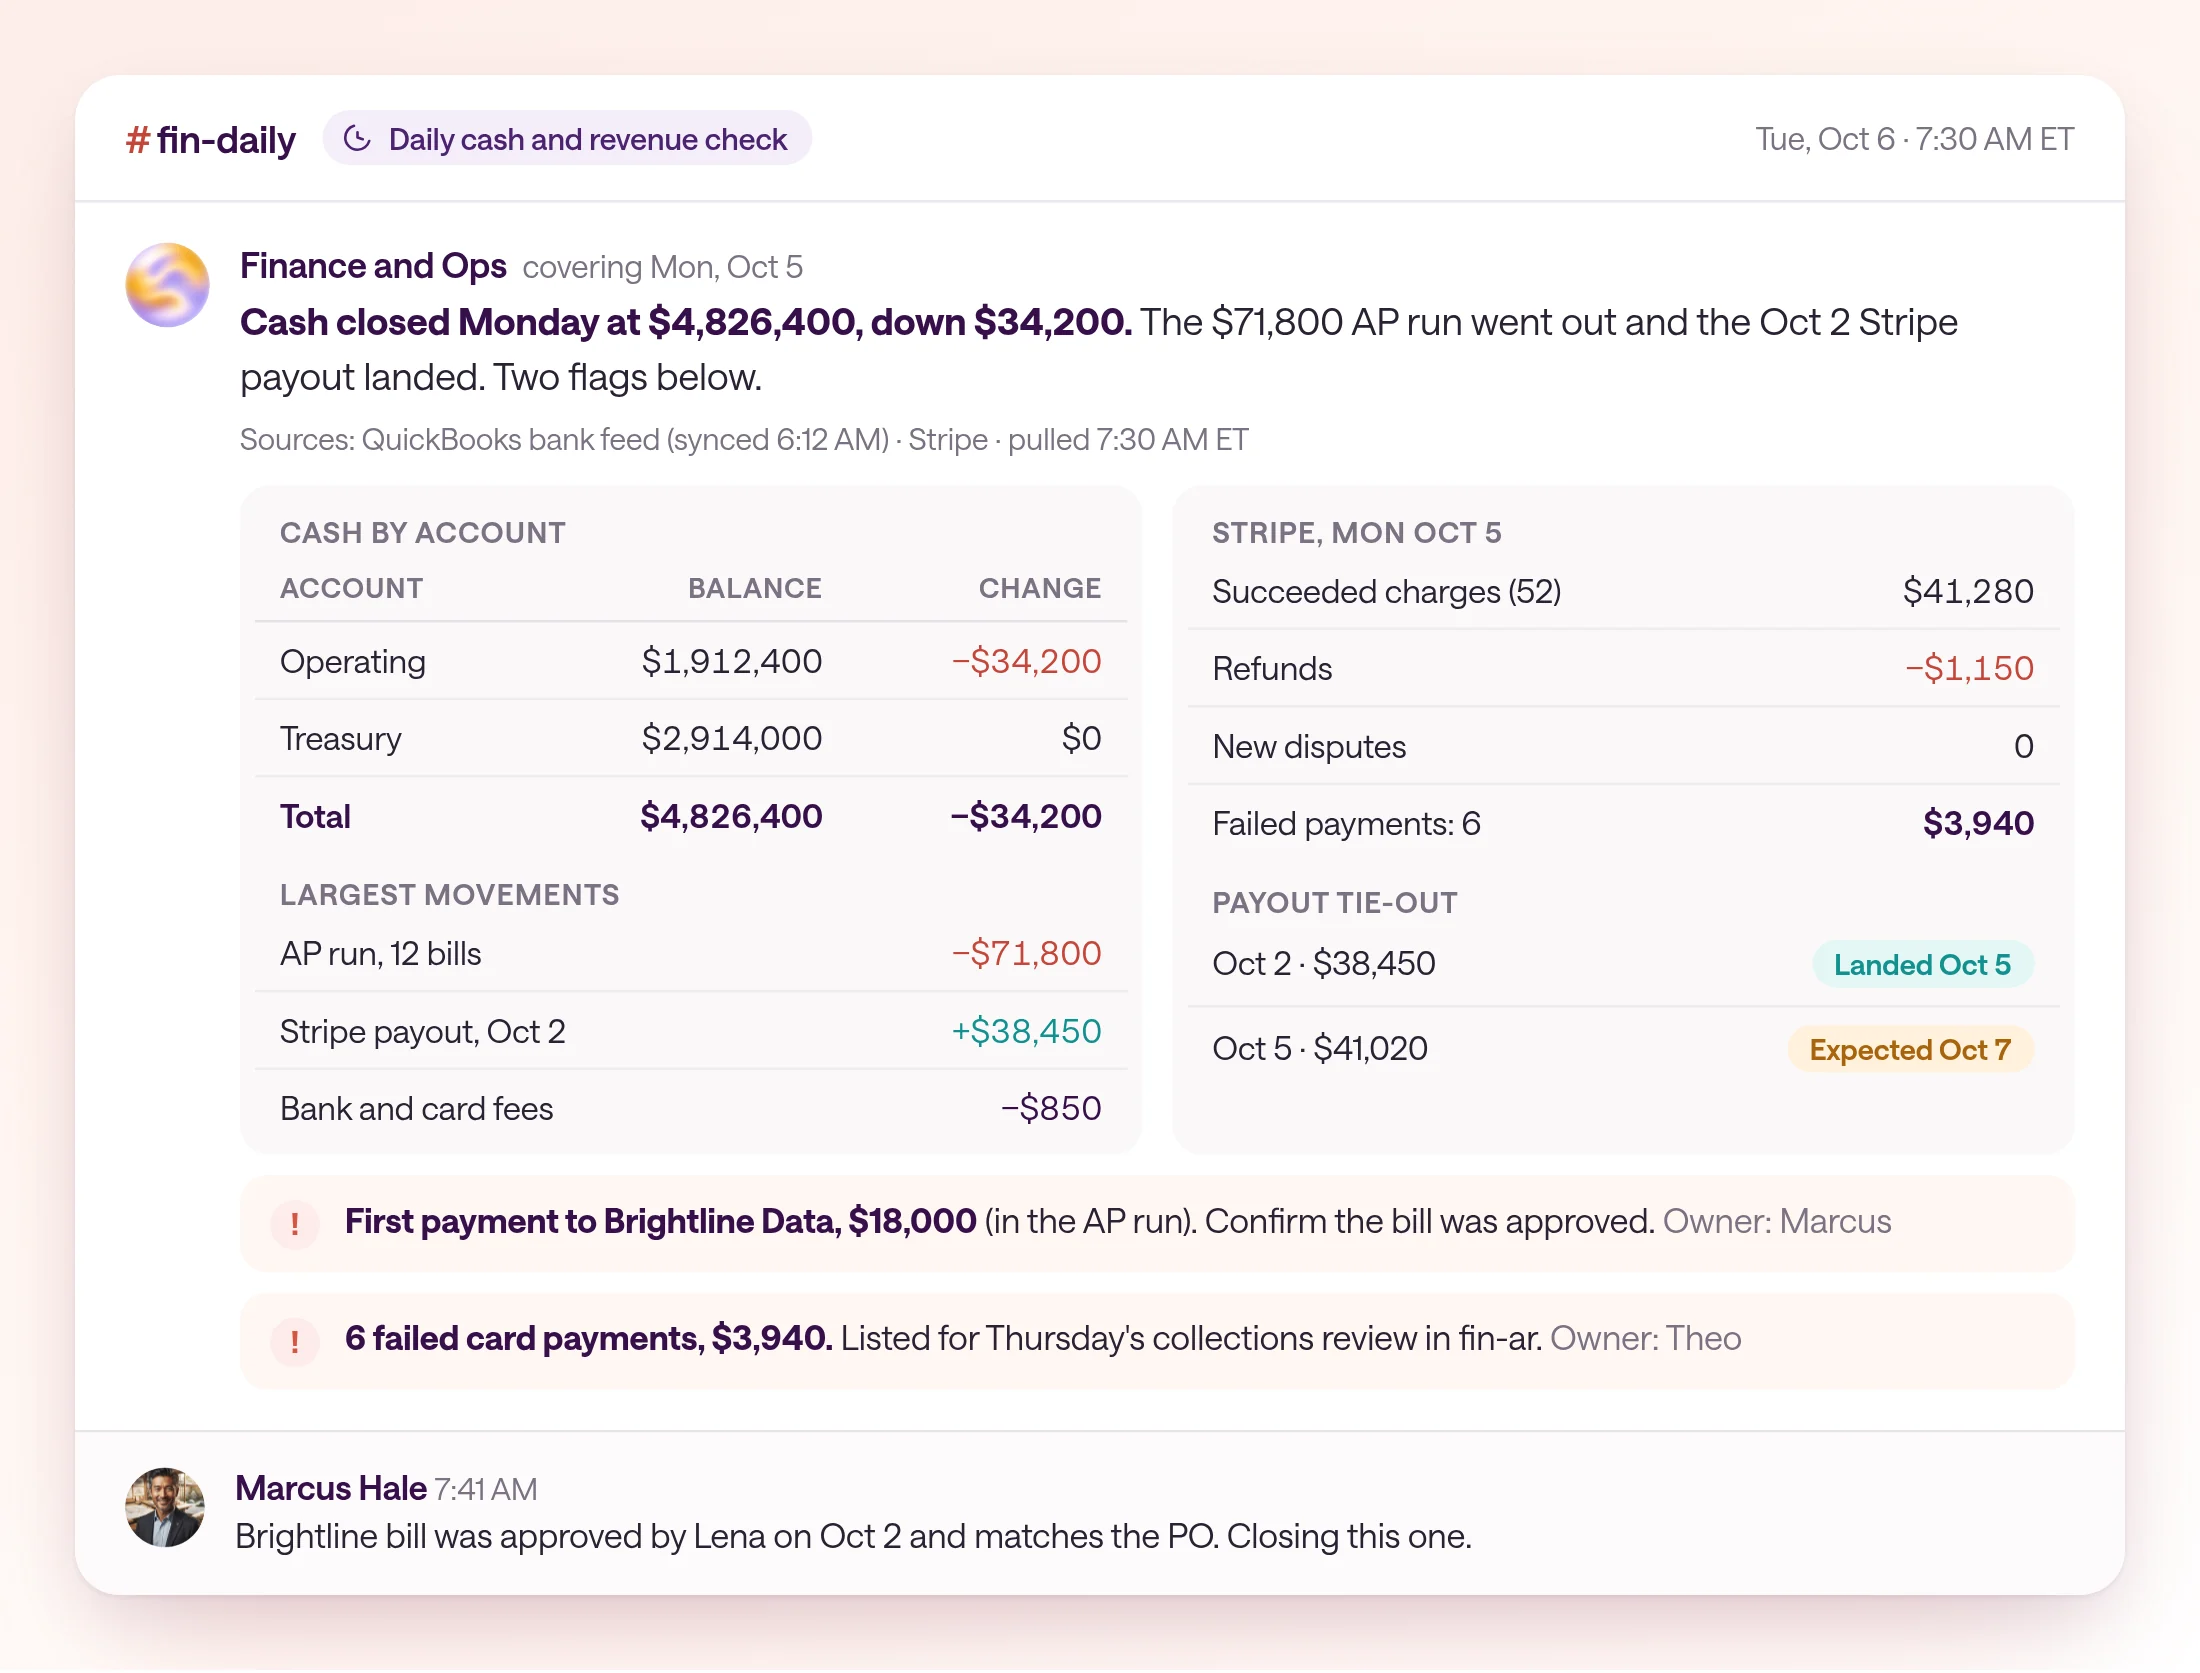Click the AP run, 12 bills row
This screenshot has width=2200, height=1673.
[x=691, y=954]
